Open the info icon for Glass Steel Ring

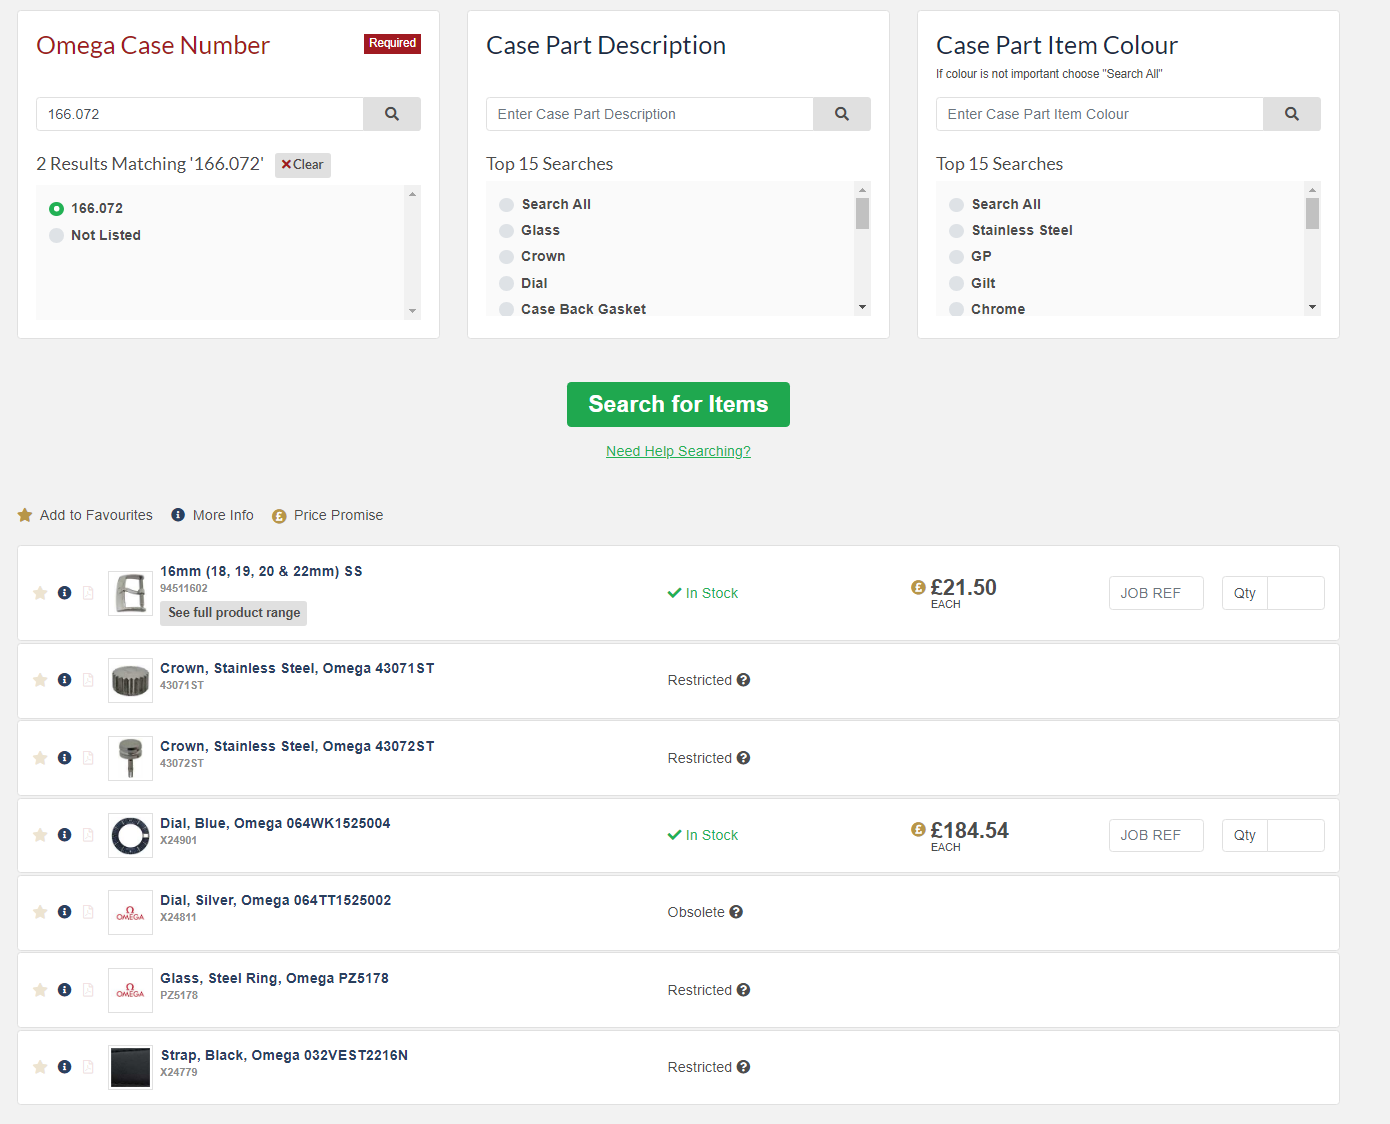coord(65,990)
